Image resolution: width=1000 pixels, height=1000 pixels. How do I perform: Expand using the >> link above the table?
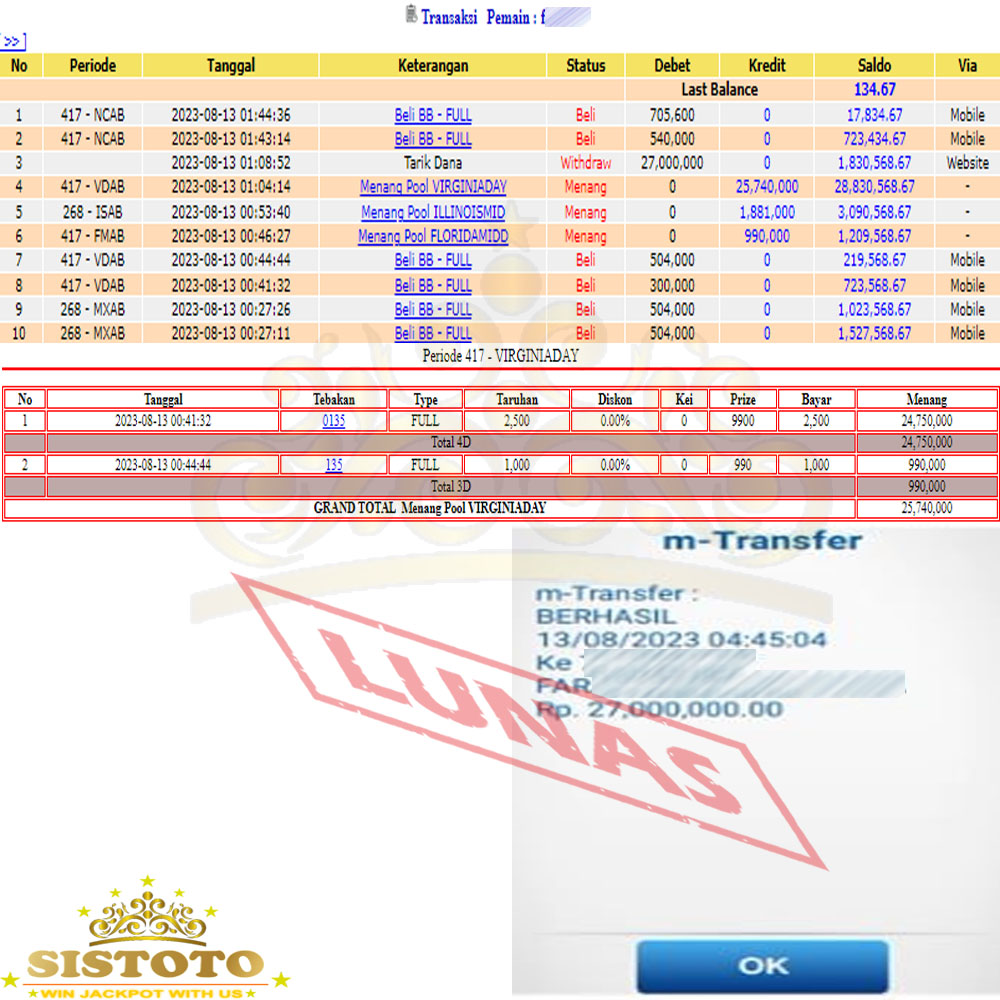tap(13, 41)
